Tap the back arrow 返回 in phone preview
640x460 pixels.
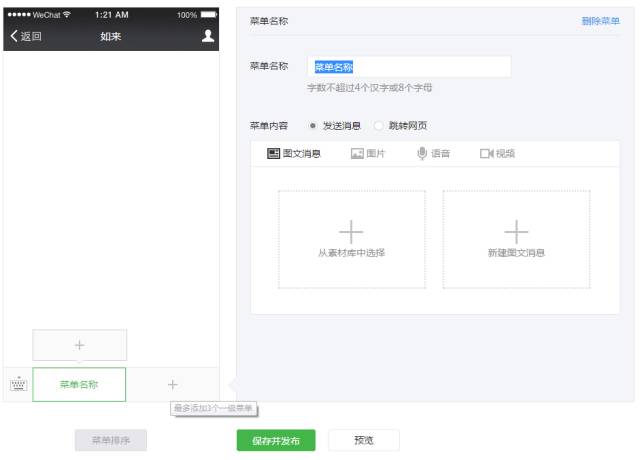pos(25,36)
